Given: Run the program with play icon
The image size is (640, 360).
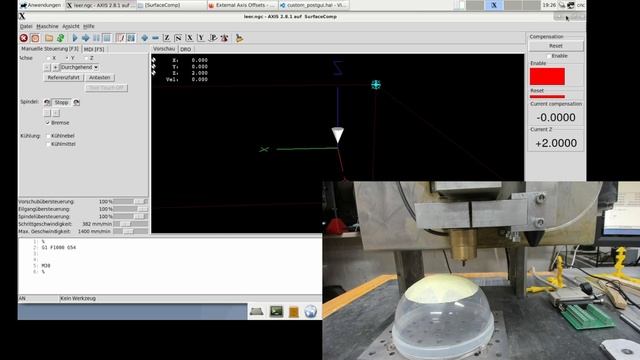Looking at the screenshot, I should coord(75,38).
